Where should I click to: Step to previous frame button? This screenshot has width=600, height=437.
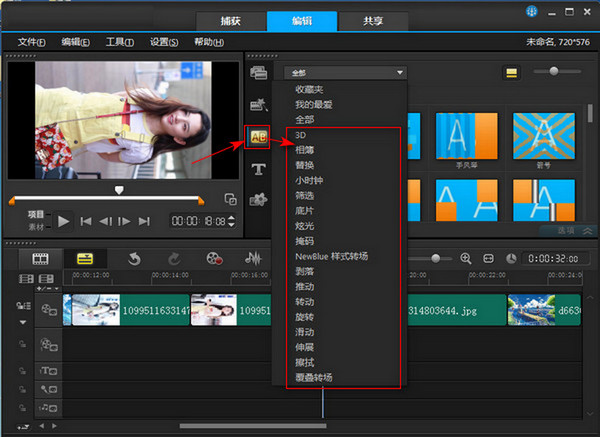point(106,221)
